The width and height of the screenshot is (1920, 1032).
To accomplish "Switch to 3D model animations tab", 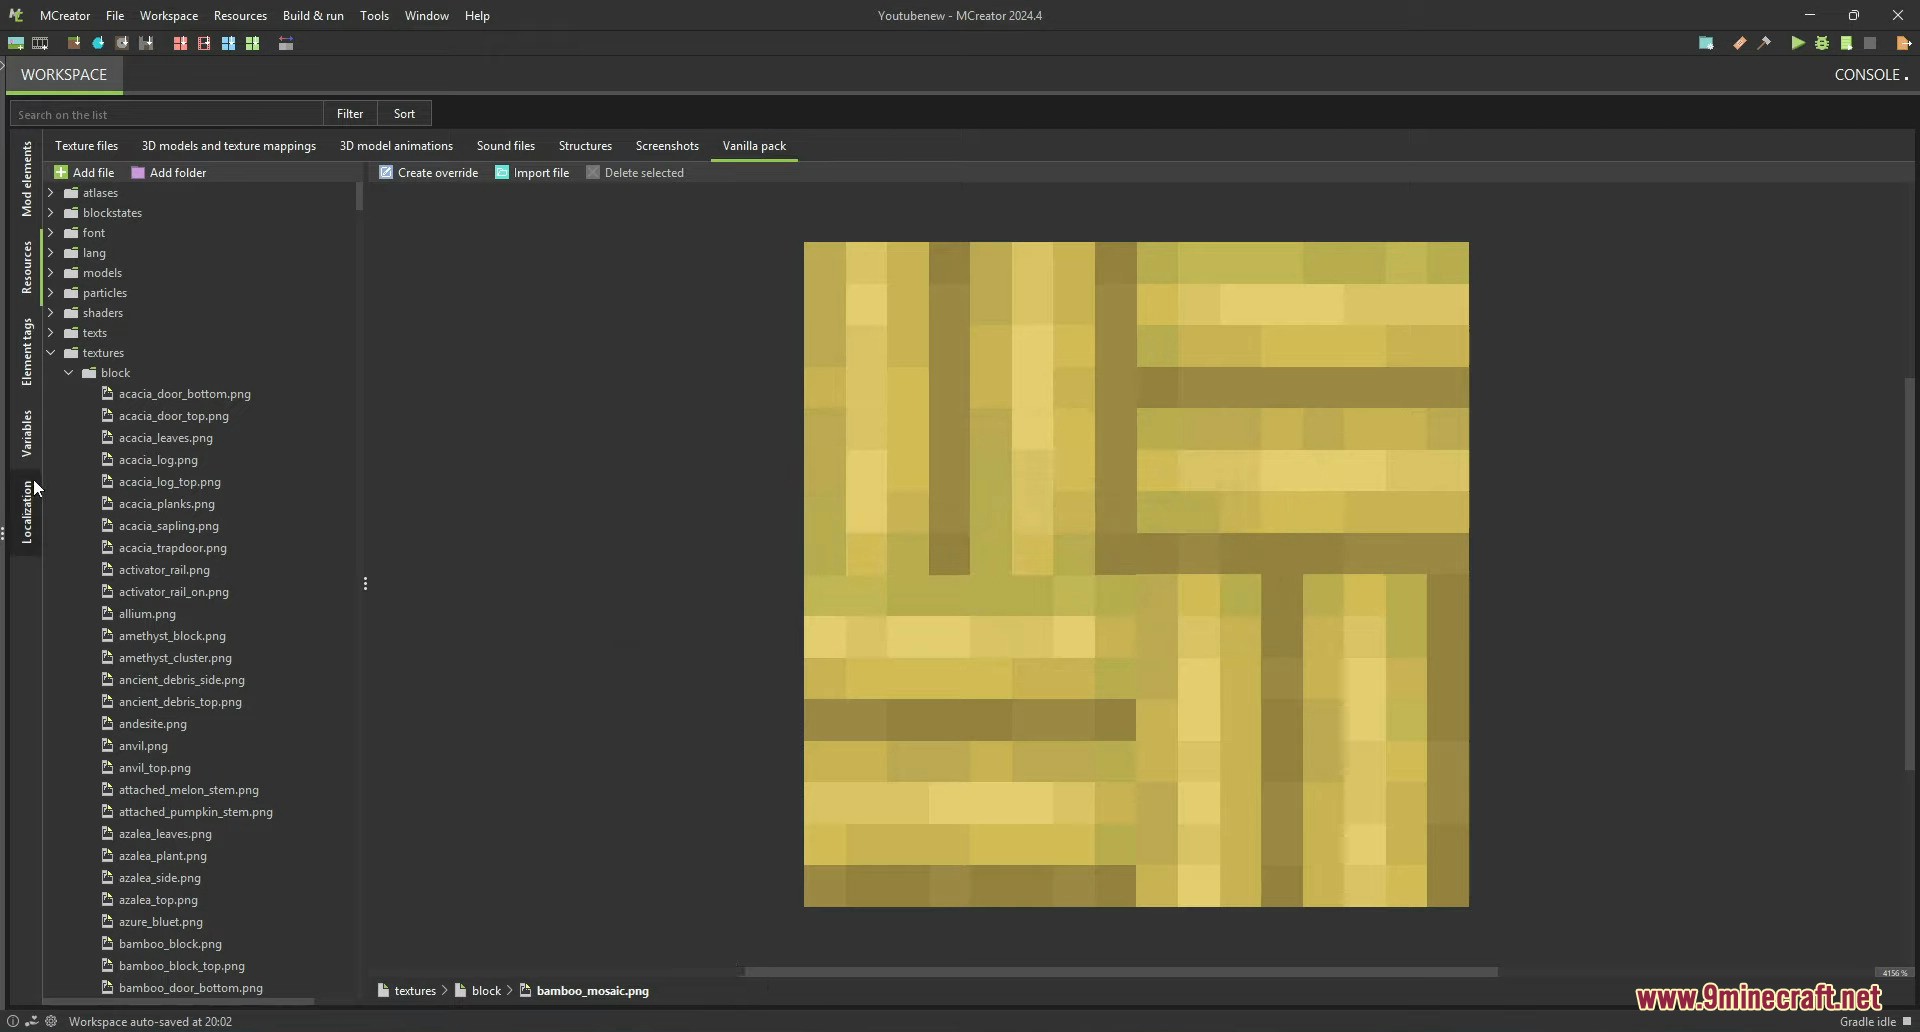I will coord(396,145).
